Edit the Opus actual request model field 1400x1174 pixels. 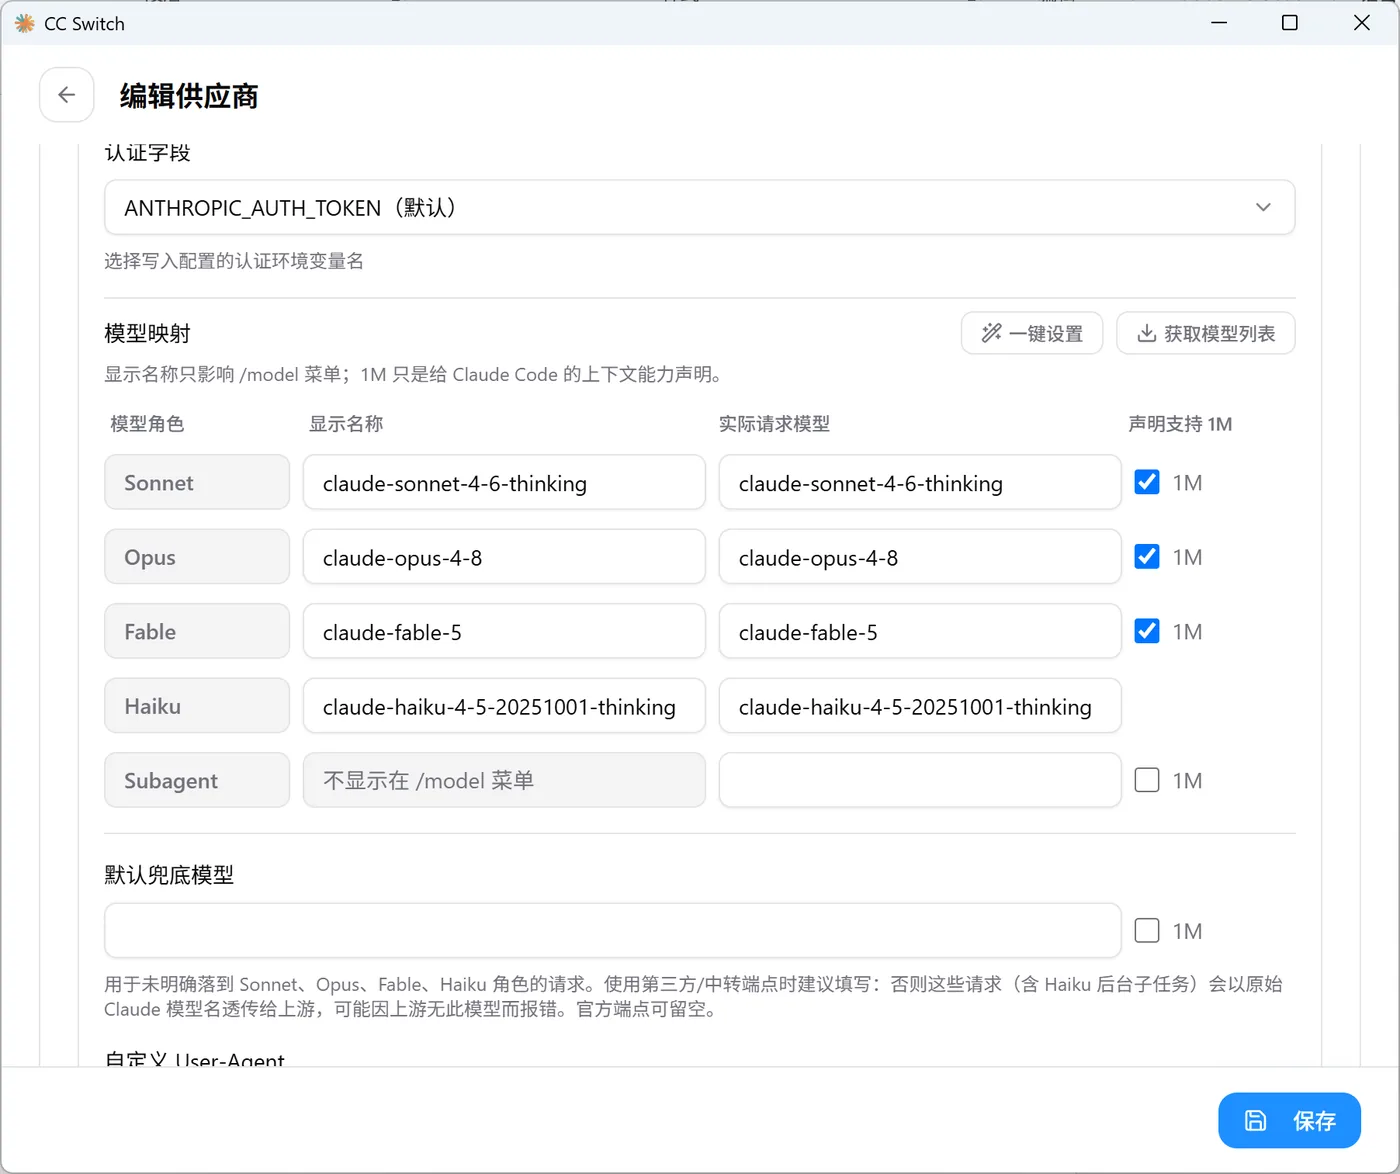920,557
